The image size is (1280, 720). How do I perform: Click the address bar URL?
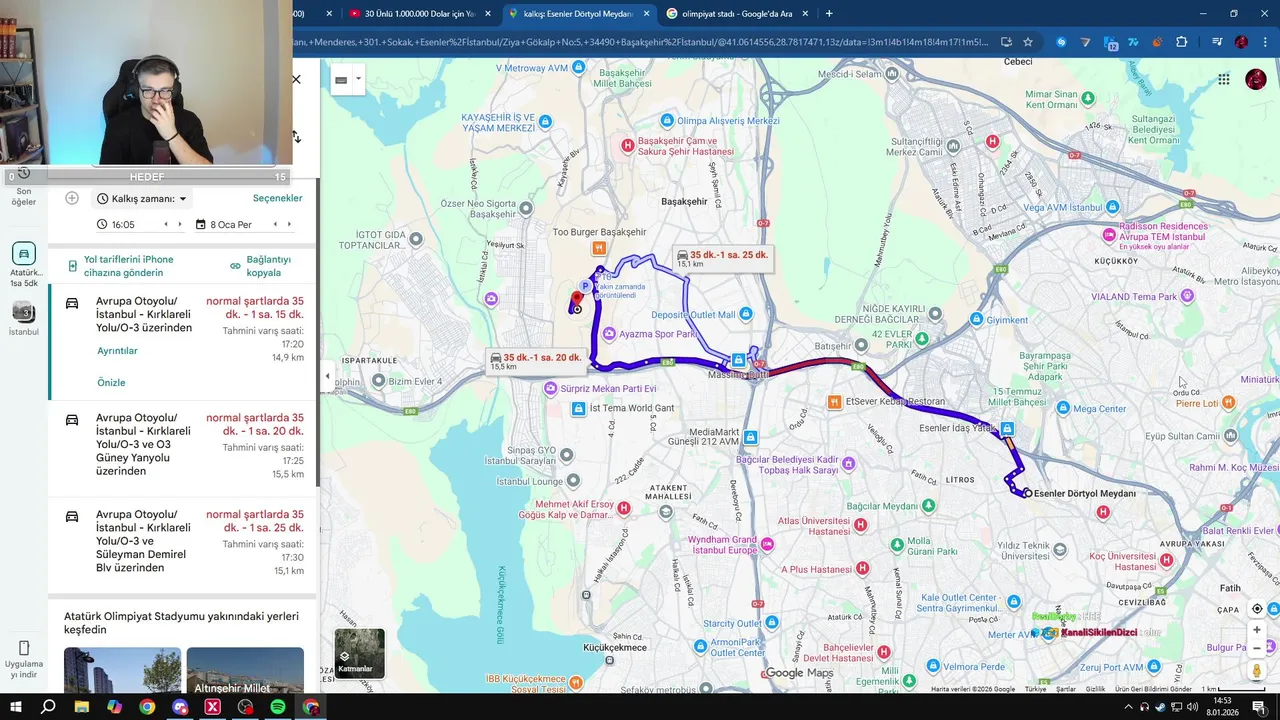pos(640,42)
